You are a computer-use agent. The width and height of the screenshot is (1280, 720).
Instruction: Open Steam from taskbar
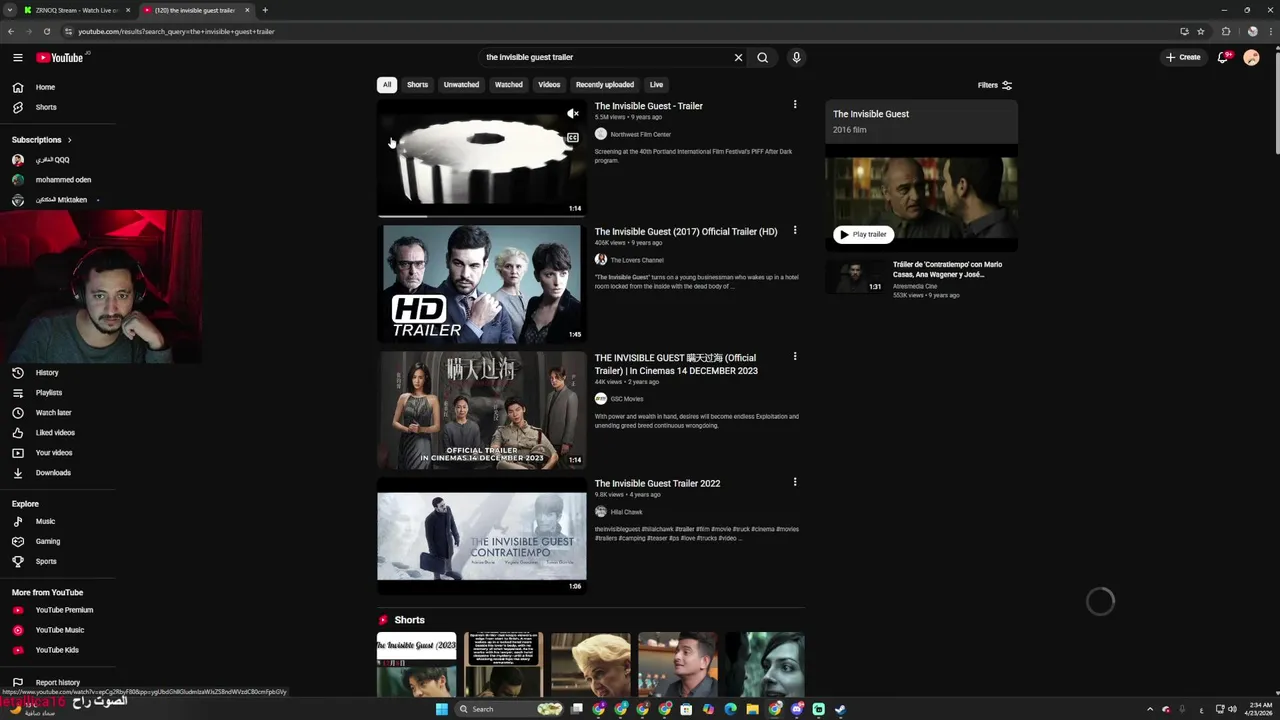[840, 709]
